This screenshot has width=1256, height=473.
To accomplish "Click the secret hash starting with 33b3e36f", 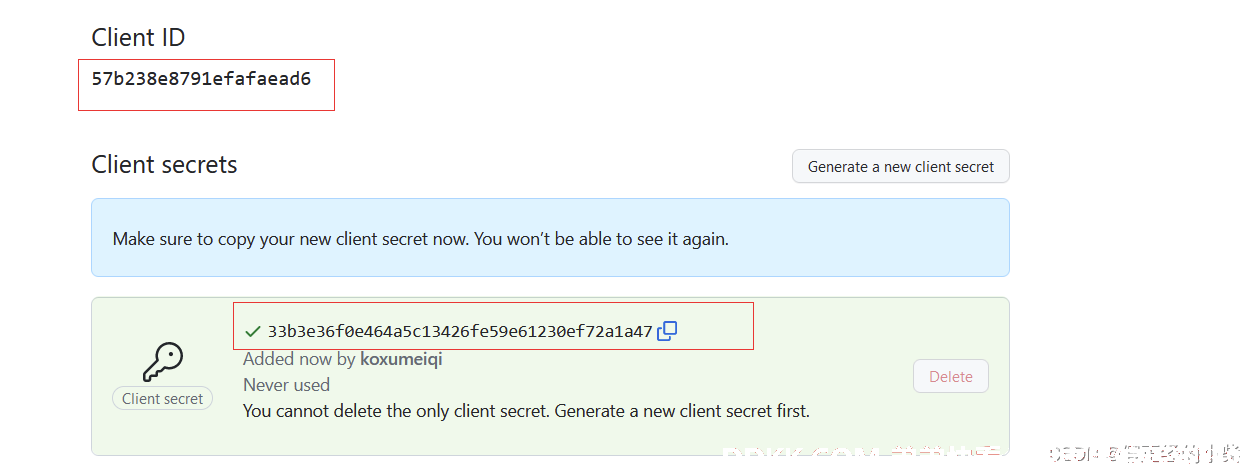I will click(459, 331).
